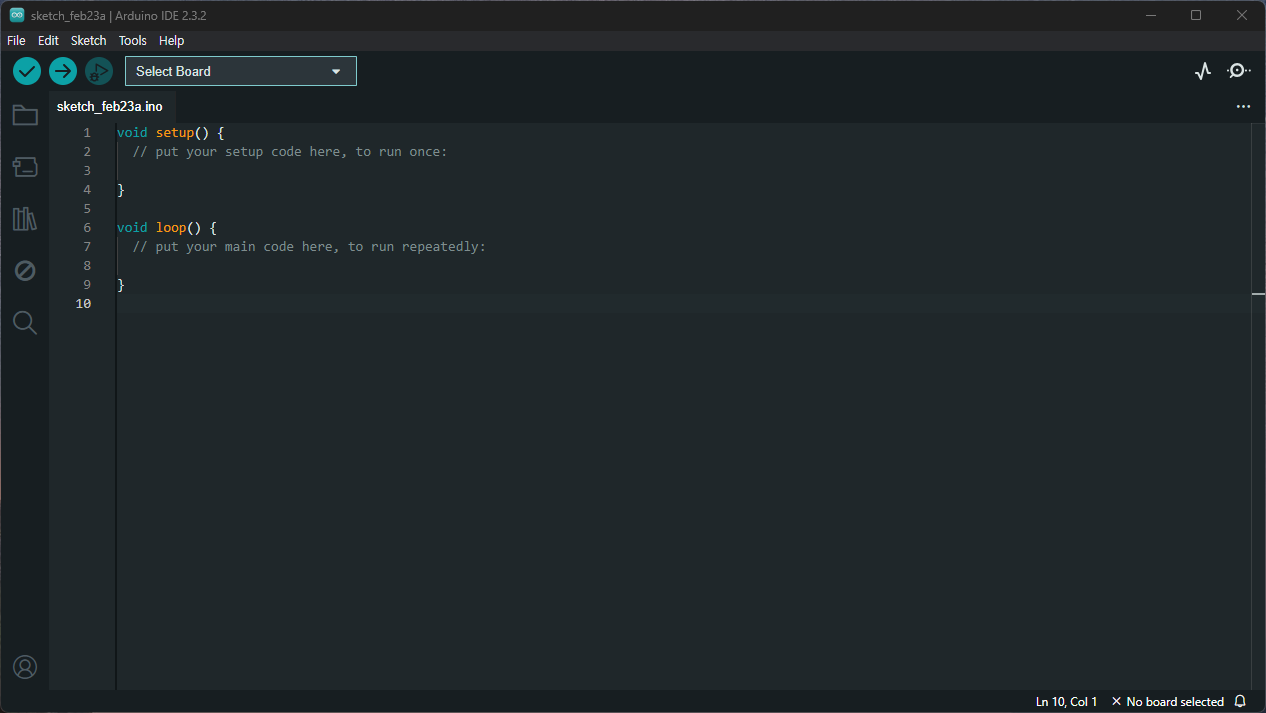Click the Upload arrow button
This screenshot has height=713, width=1266.
coord(63,71)
